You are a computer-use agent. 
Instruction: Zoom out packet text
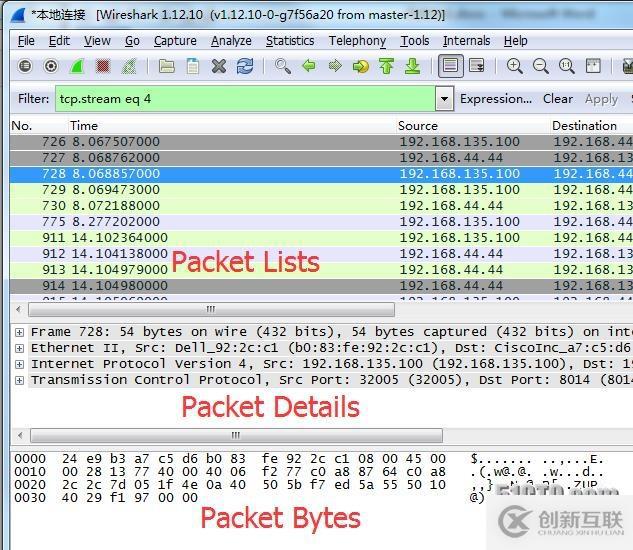pos(541,66)
